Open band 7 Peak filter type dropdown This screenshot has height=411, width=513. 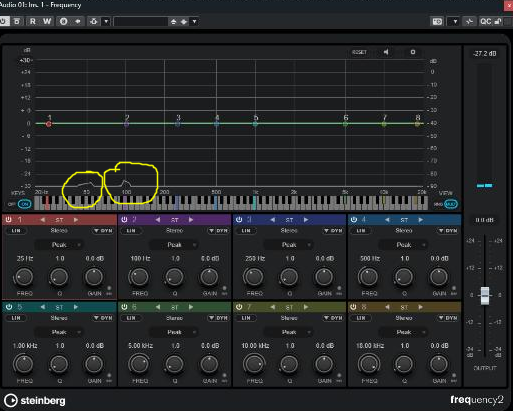(x=289, y=332)
